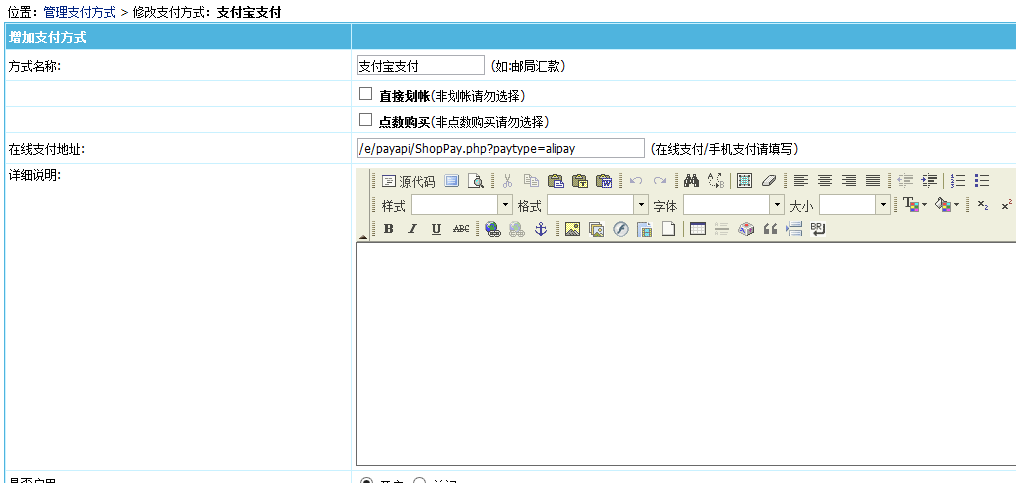Viewport: 1016px width, 483px height.
Task: Toggle bold formatting in editor
Action: [388, 229]
